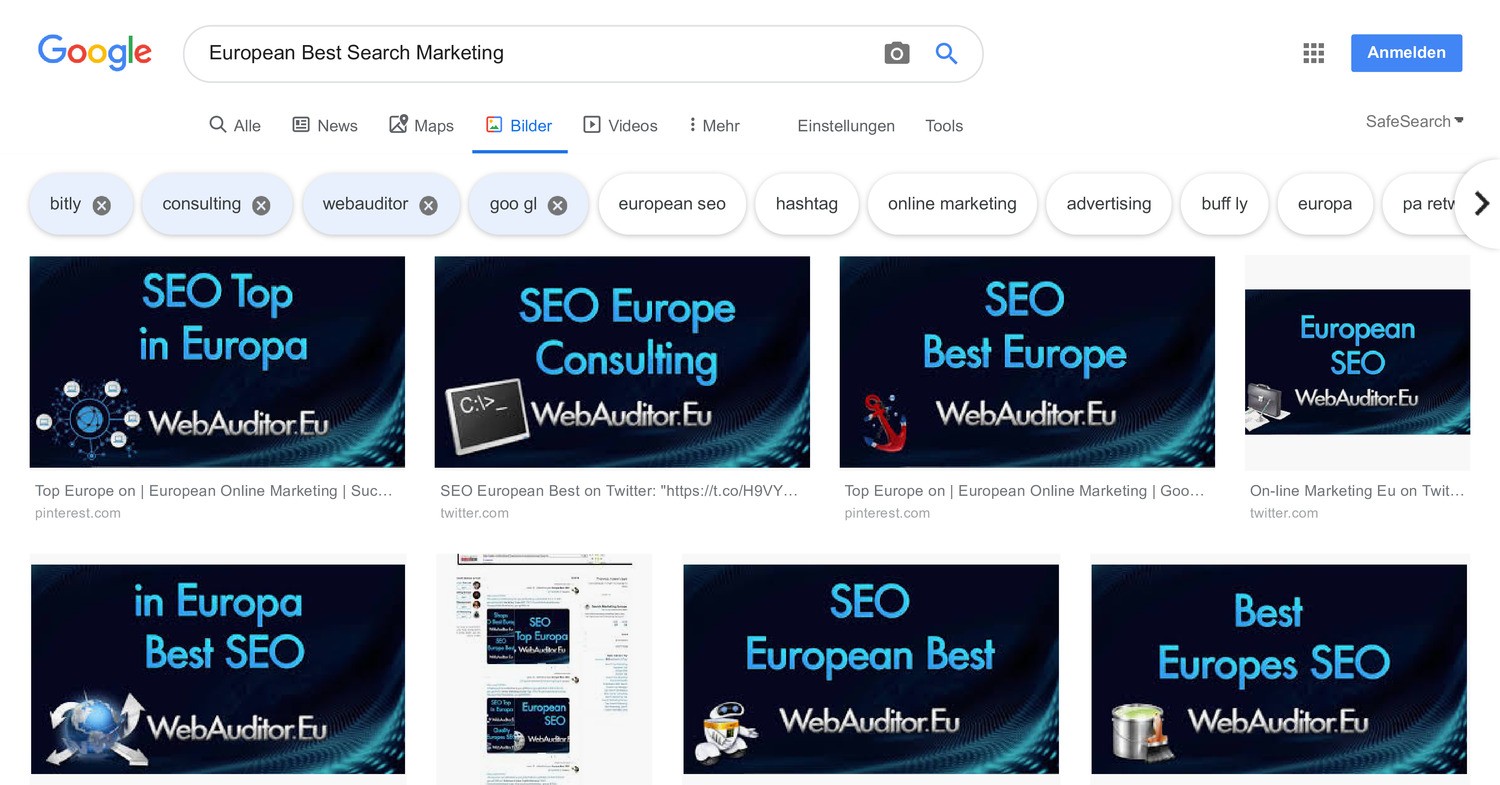This screenshot has width=1500, height=785.
Task: Open the Google apps grid icon
Action: (1313, 52)
